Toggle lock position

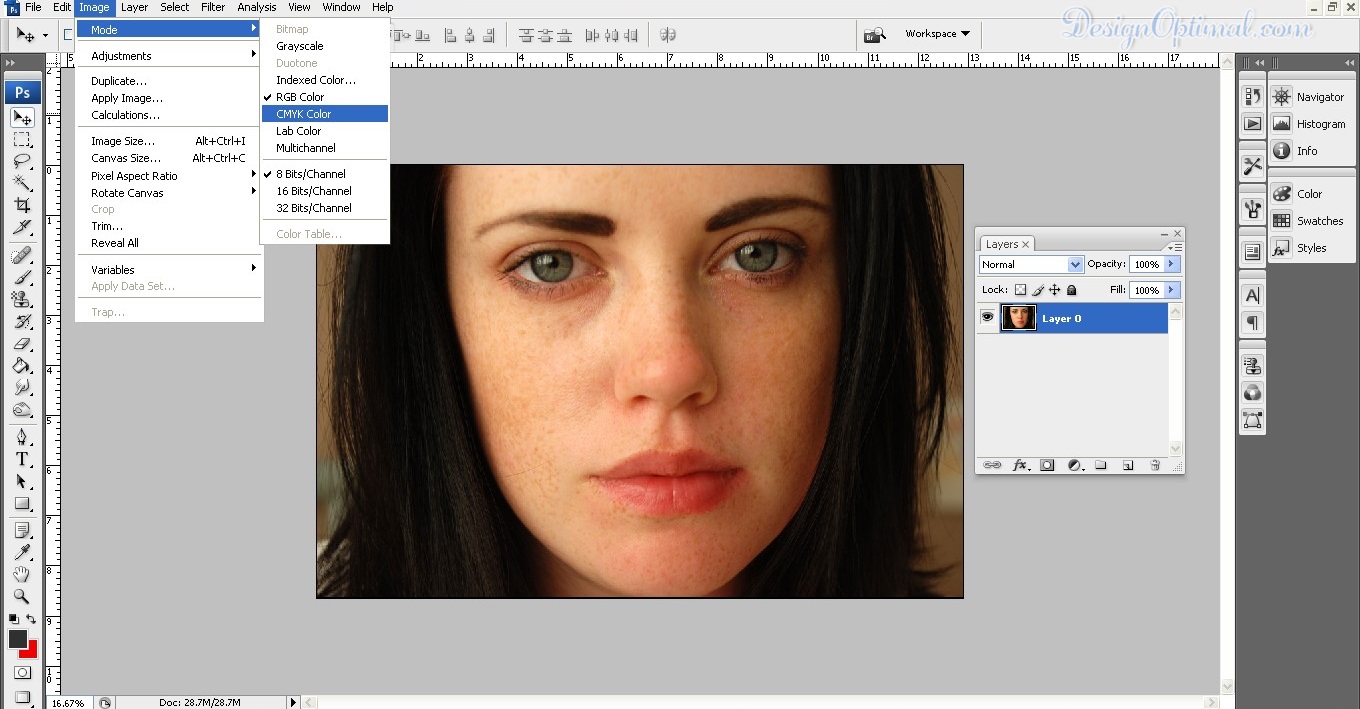[1054, 290]
